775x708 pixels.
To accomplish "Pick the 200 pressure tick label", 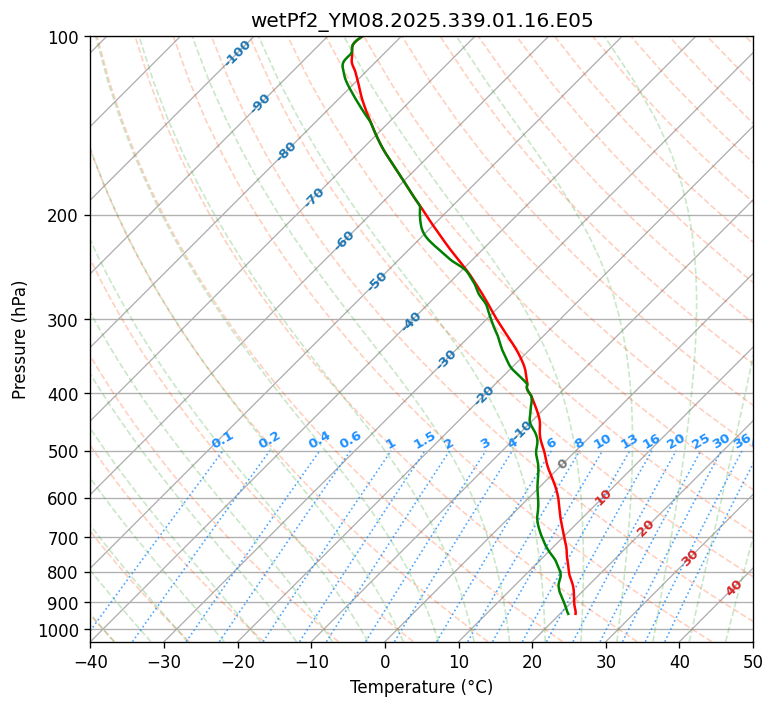I will (x=66, y=216).
